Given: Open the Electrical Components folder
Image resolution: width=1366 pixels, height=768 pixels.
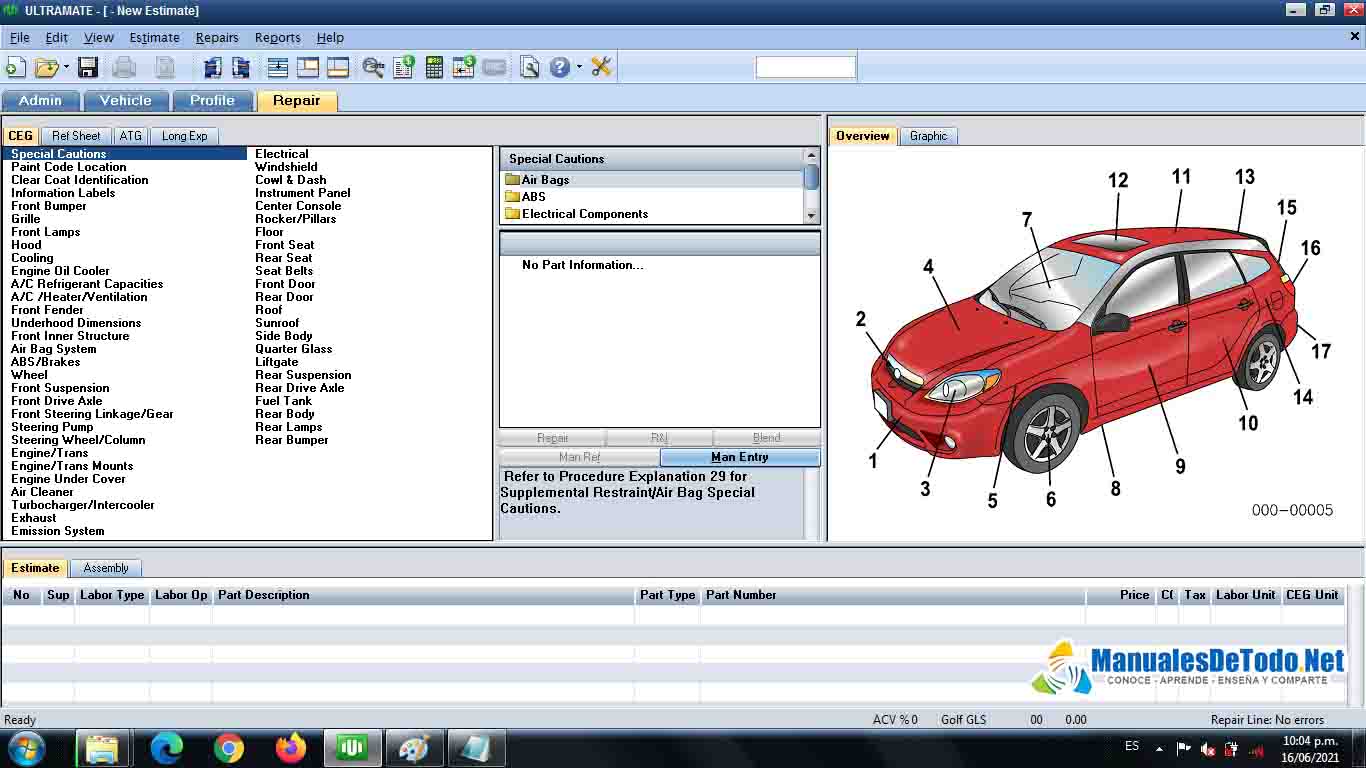Looking at the screenshot, I should point(576,214).
